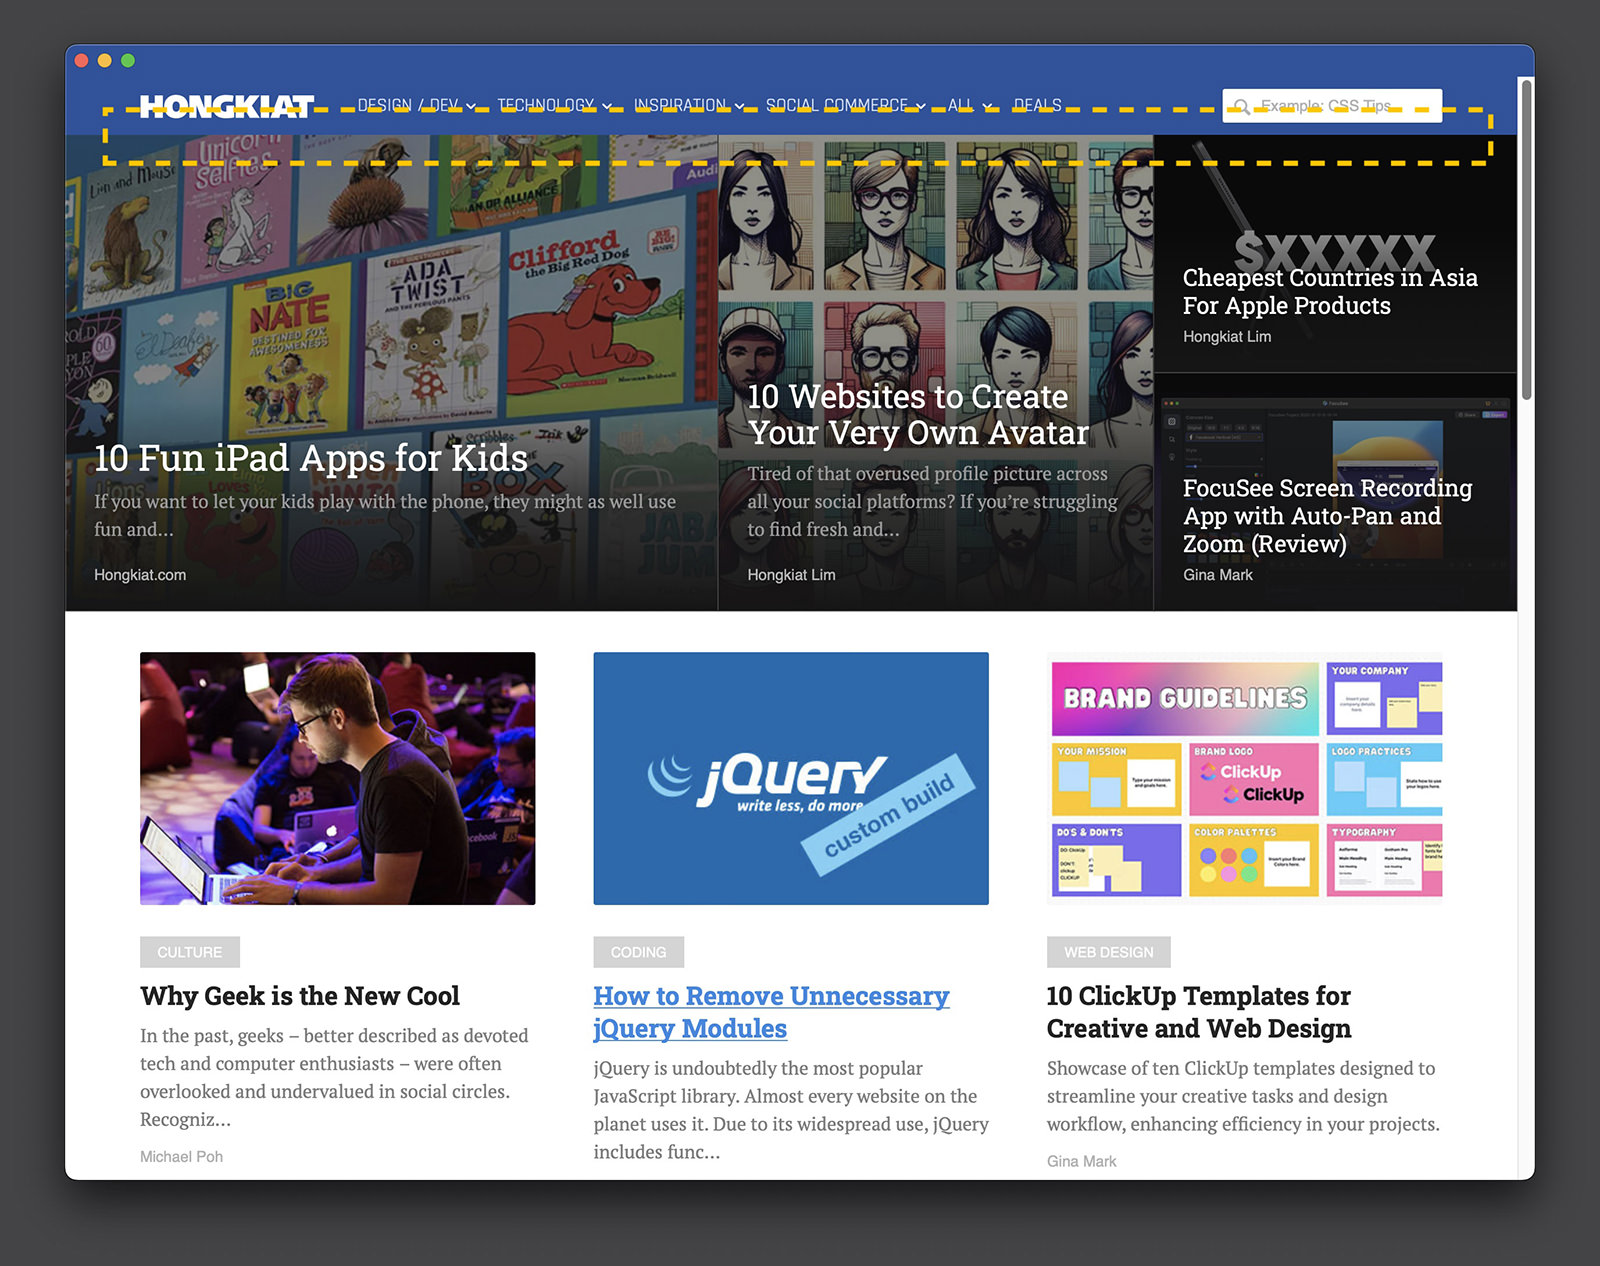Click author Michael Poh
1600x1266 pixels.
click(181, 1157)
